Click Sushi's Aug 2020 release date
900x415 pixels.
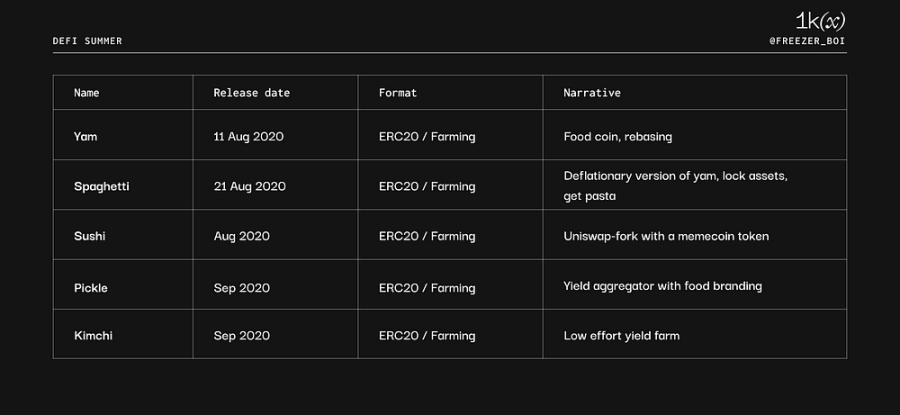pyautogui.click(x=242, y=236)
